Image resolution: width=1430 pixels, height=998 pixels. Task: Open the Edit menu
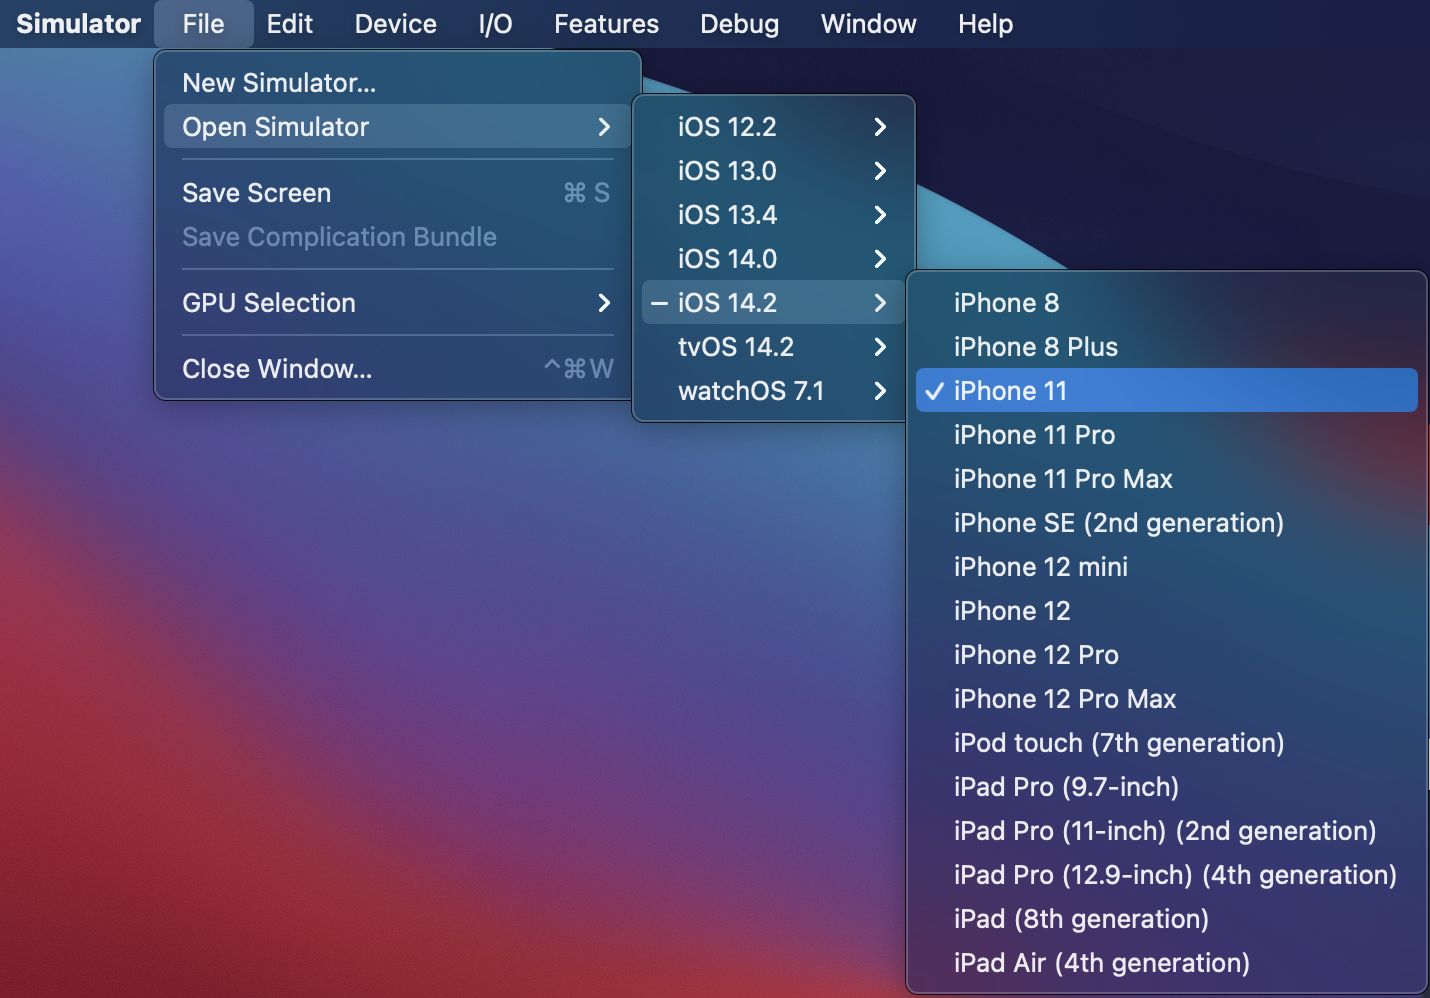(x=290, y=24)
